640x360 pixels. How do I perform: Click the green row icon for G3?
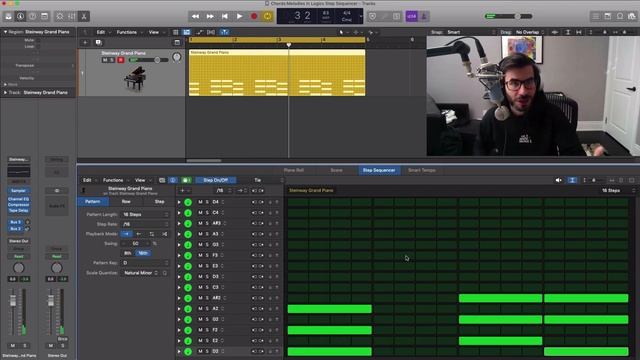[x=188, y=245]
